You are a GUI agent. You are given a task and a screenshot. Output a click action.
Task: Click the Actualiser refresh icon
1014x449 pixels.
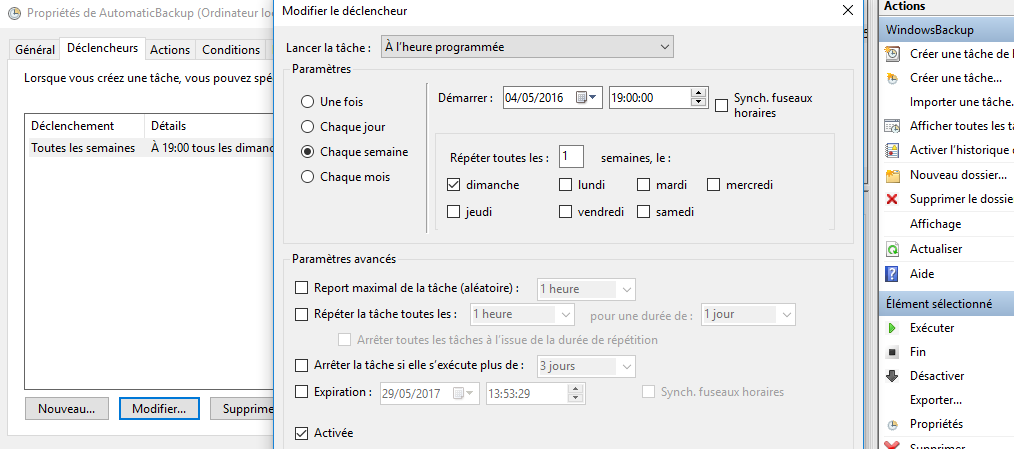(x=892, y=249)
